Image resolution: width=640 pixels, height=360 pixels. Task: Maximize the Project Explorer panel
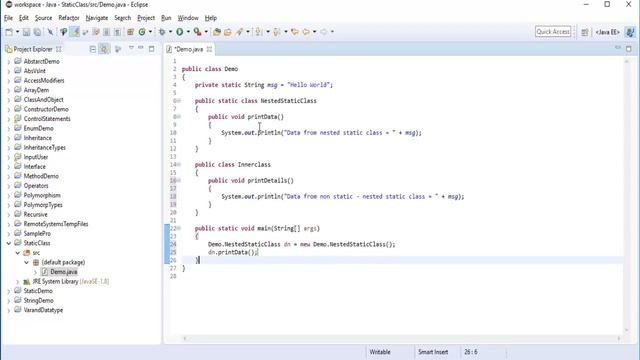(151, 49)
